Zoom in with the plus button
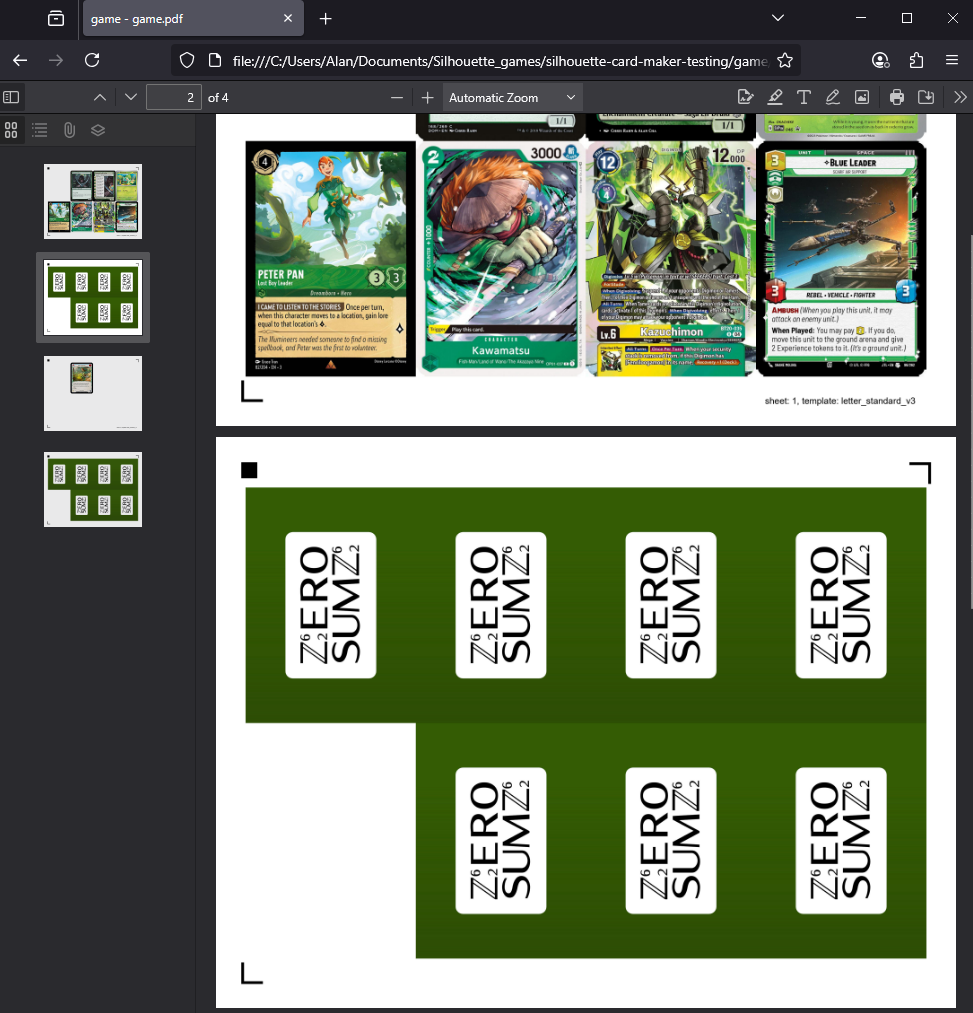Viewport: 973px width, 1013px height. [x=427, y=98]
